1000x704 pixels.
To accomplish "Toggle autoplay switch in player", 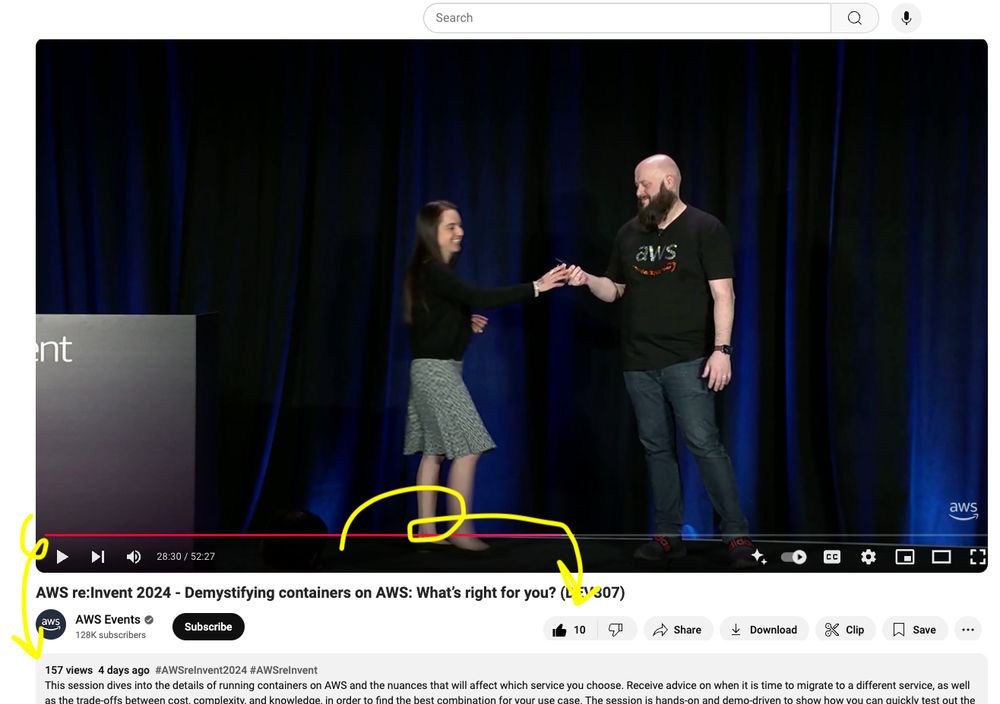I will click(x=793, y=557).
